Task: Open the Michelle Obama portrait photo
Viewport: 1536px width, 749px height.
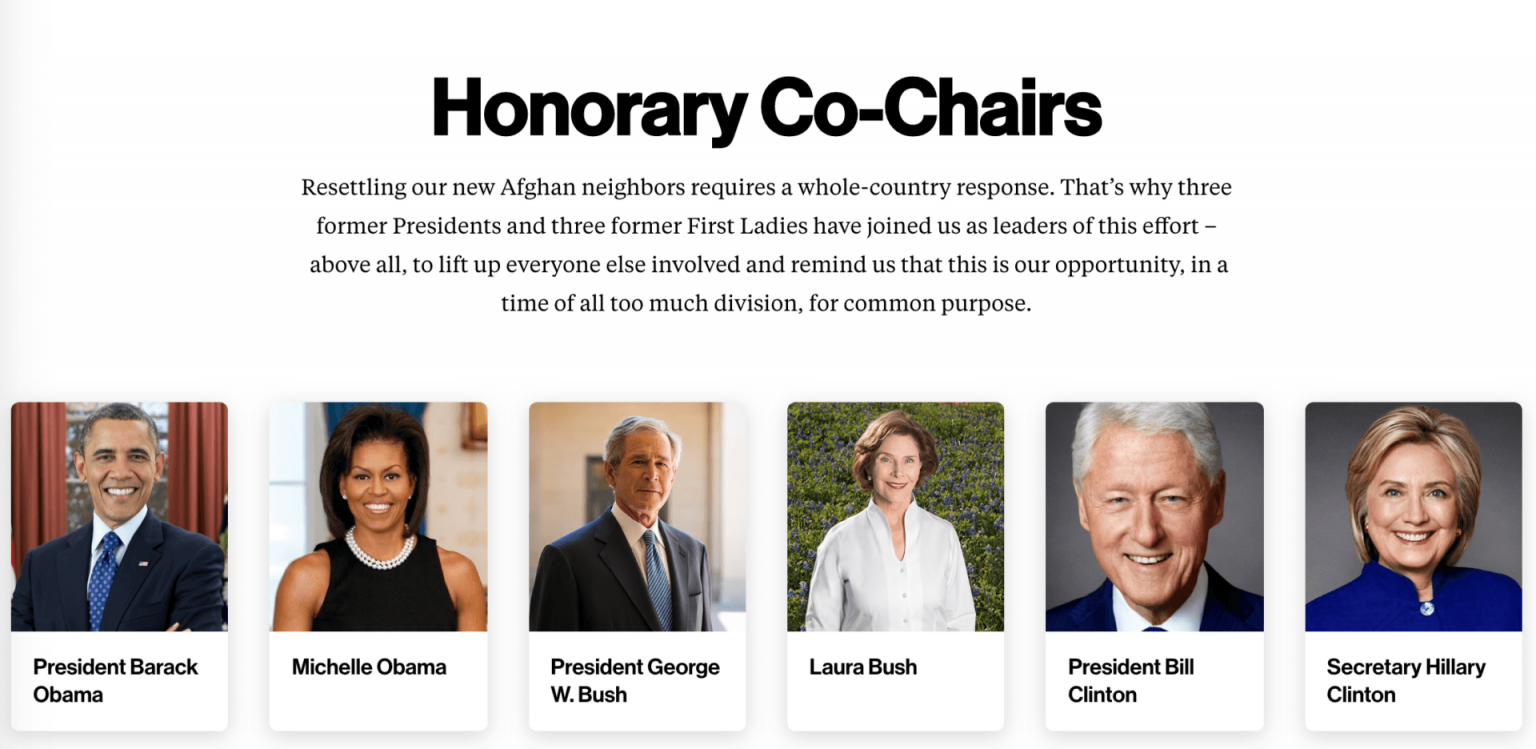Action: pyautogui.click(x=378, y=516)
